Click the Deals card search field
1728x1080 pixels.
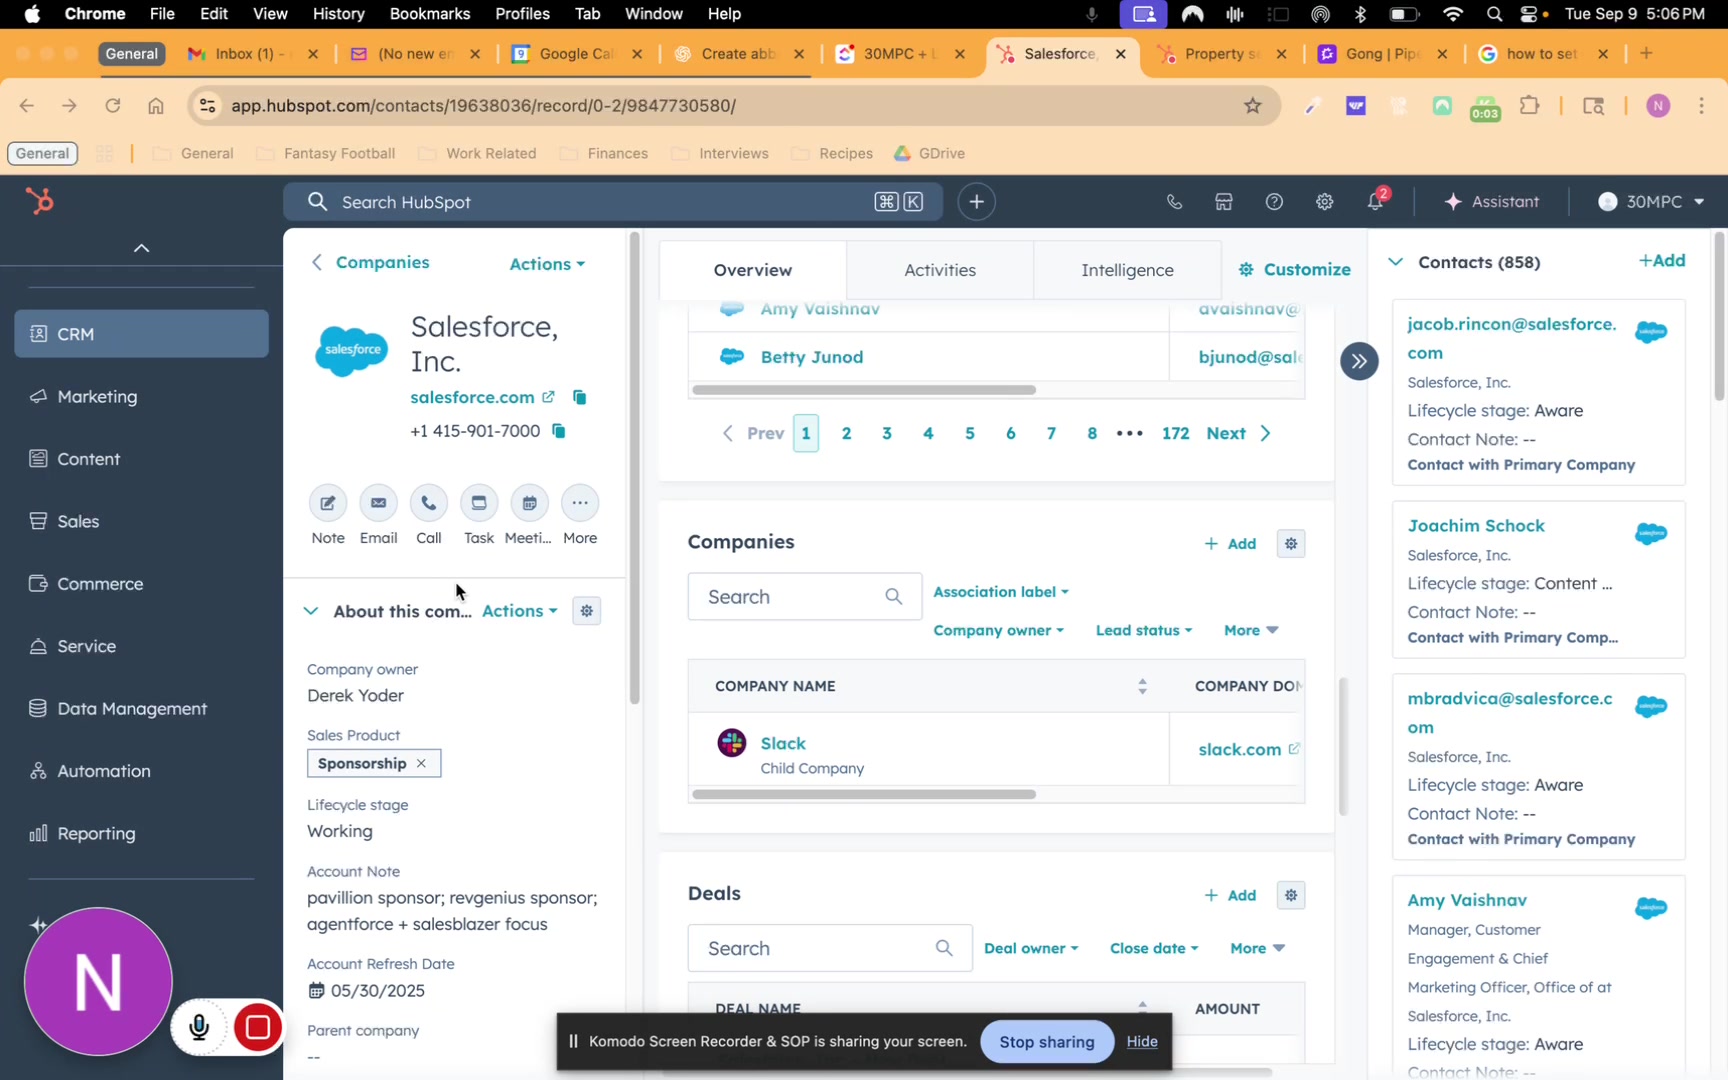(x=829, y=949)
